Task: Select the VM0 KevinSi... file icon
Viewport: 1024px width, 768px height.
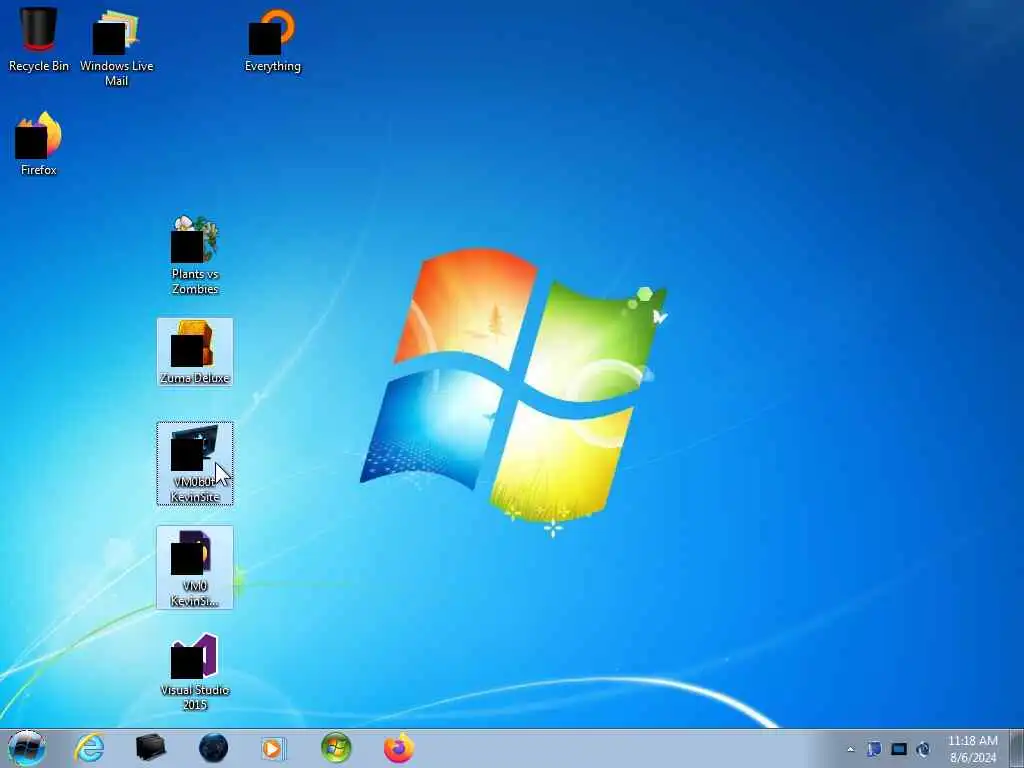Action: click(195, 568)
